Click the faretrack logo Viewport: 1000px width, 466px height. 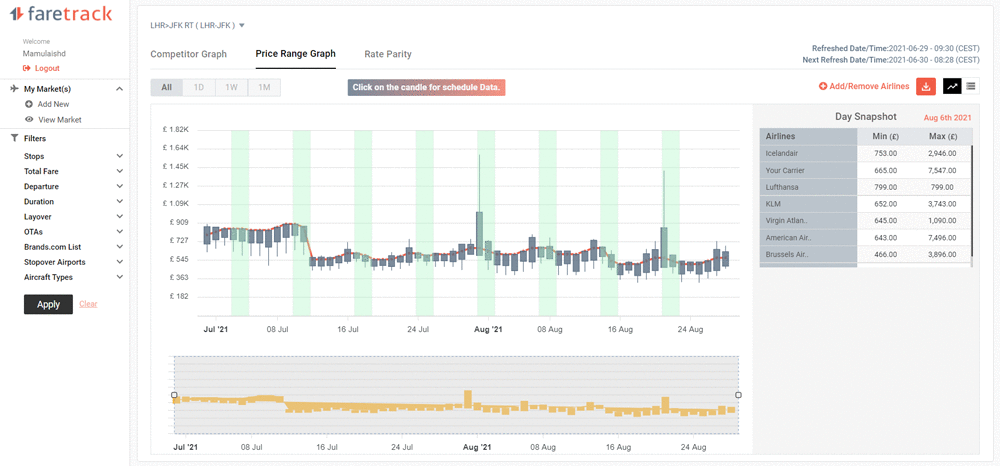[61, 13]
